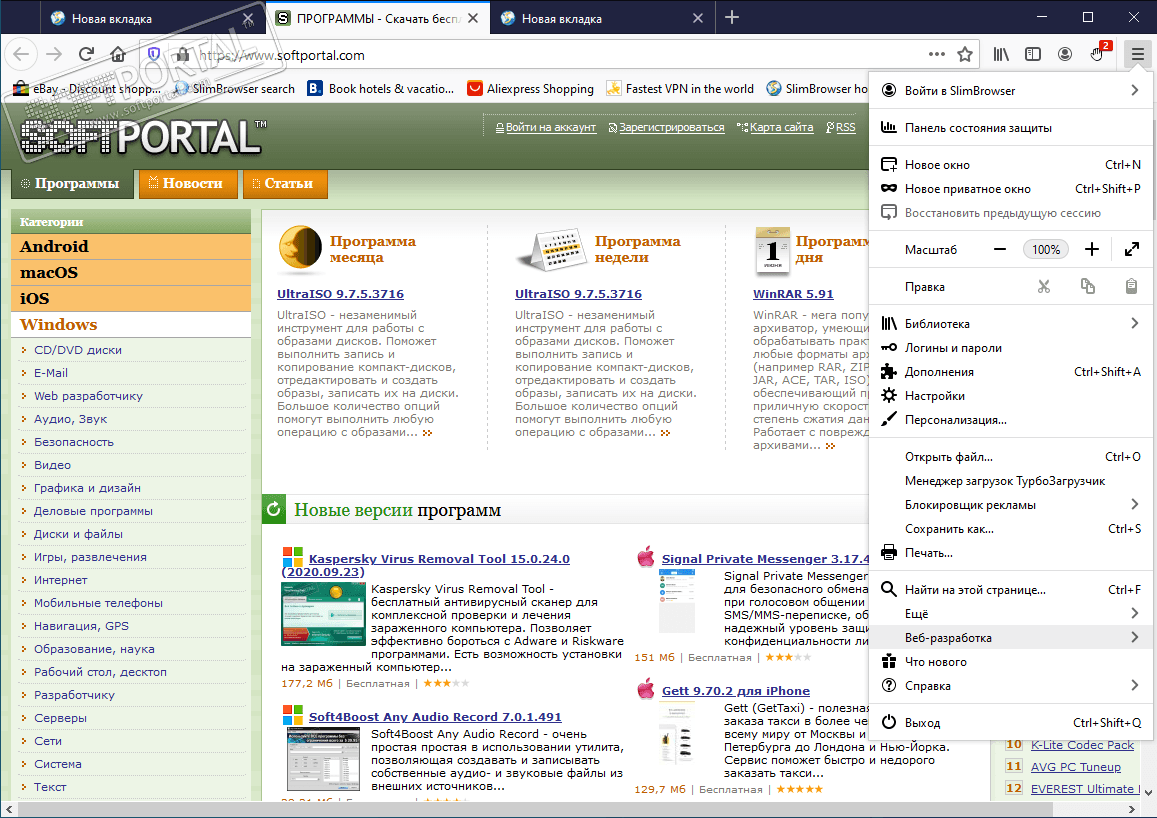
Task: Click Войти на аккаунт link
Action: (x=550, y=127)
